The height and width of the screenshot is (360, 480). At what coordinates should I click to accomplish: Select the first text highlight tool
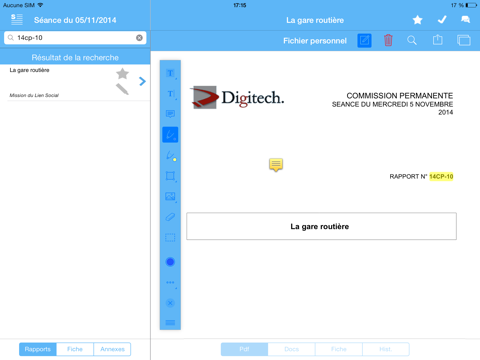point(170,73)
